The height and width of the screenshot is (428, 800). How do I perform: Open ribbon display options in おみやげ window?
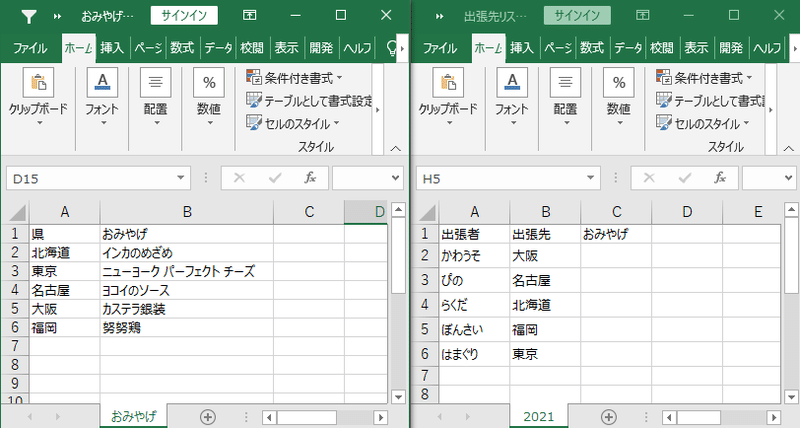pos(249,15)
